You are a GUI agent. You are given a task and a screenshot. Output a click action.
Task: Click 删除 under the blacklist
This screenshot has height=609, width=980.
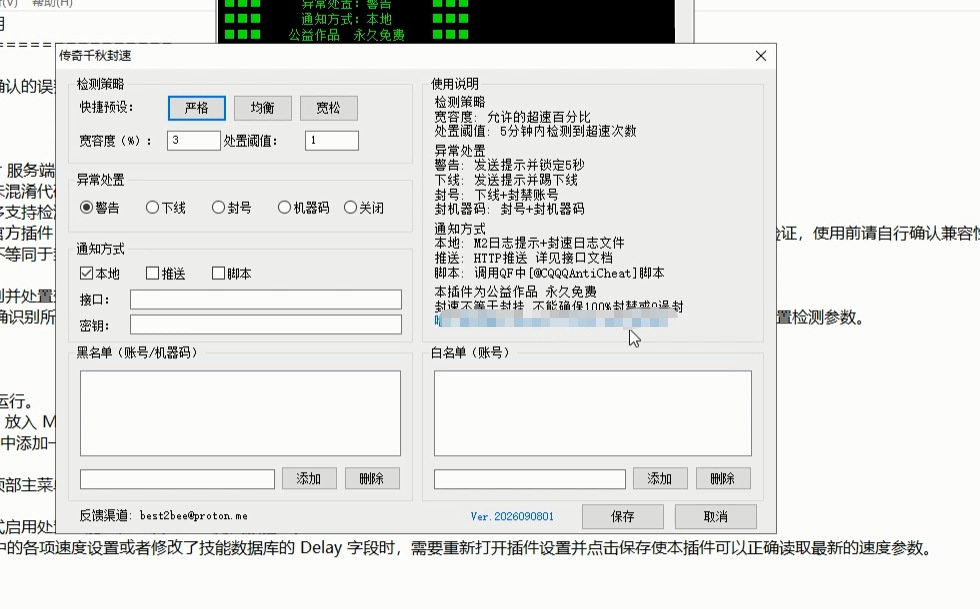click(x=372, y=479)
